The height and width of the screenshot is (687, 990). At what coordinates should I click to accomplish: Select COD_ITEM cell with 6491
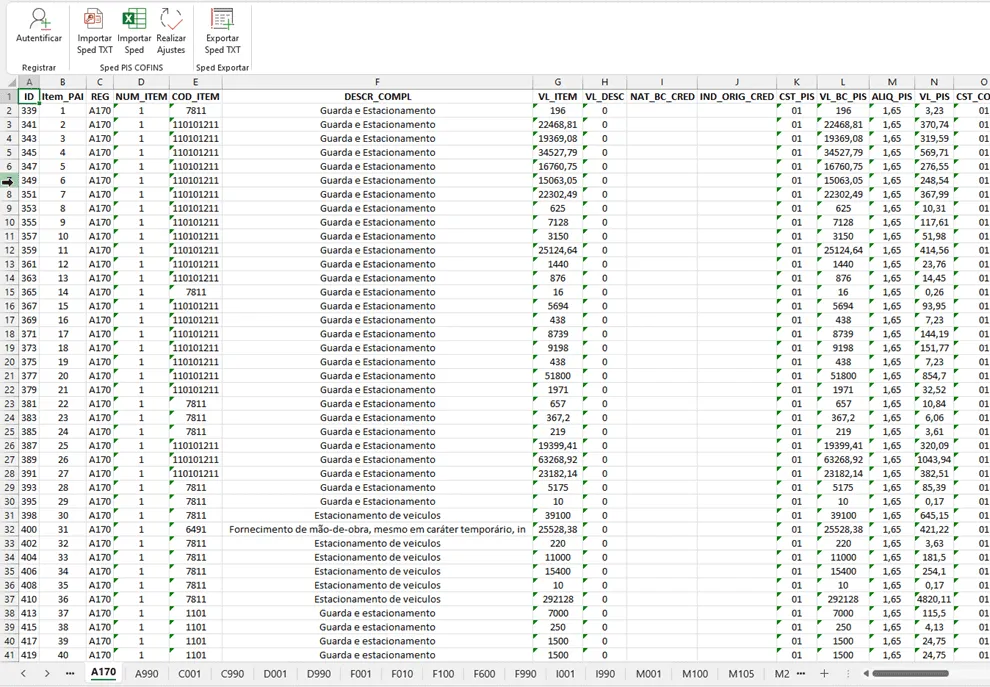(196, 529)
